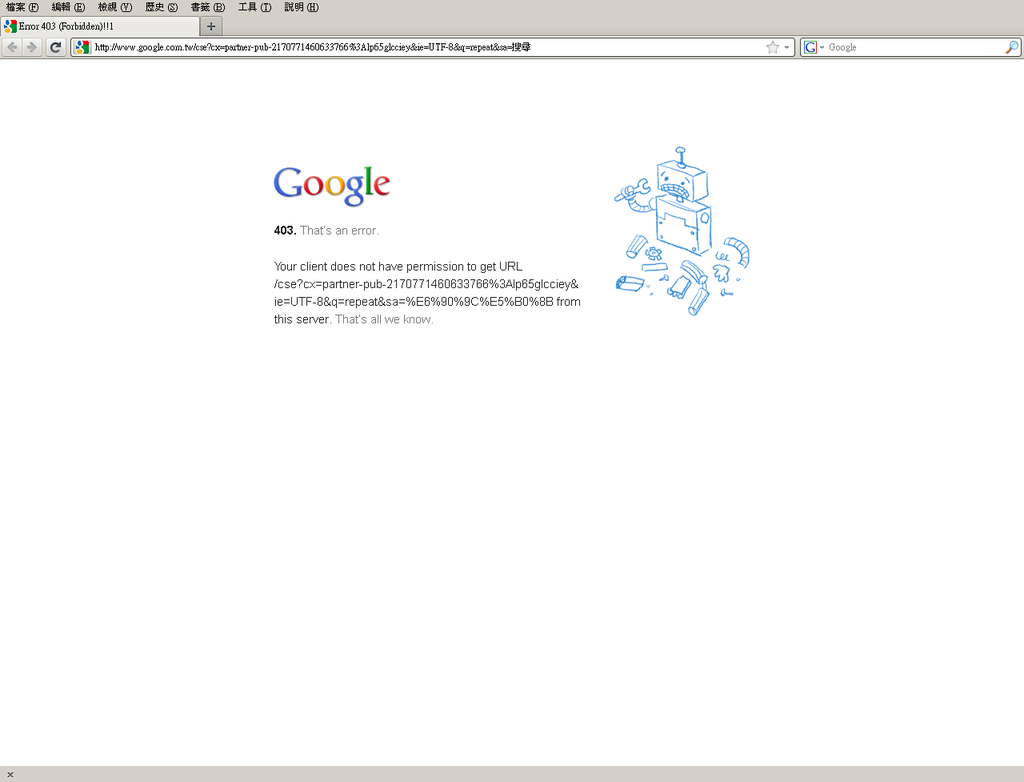Click the broken robot illustration
Image resolution: width=1024 pixels, height=782 pixels.
pyautogui.click(x=682, y=231)
